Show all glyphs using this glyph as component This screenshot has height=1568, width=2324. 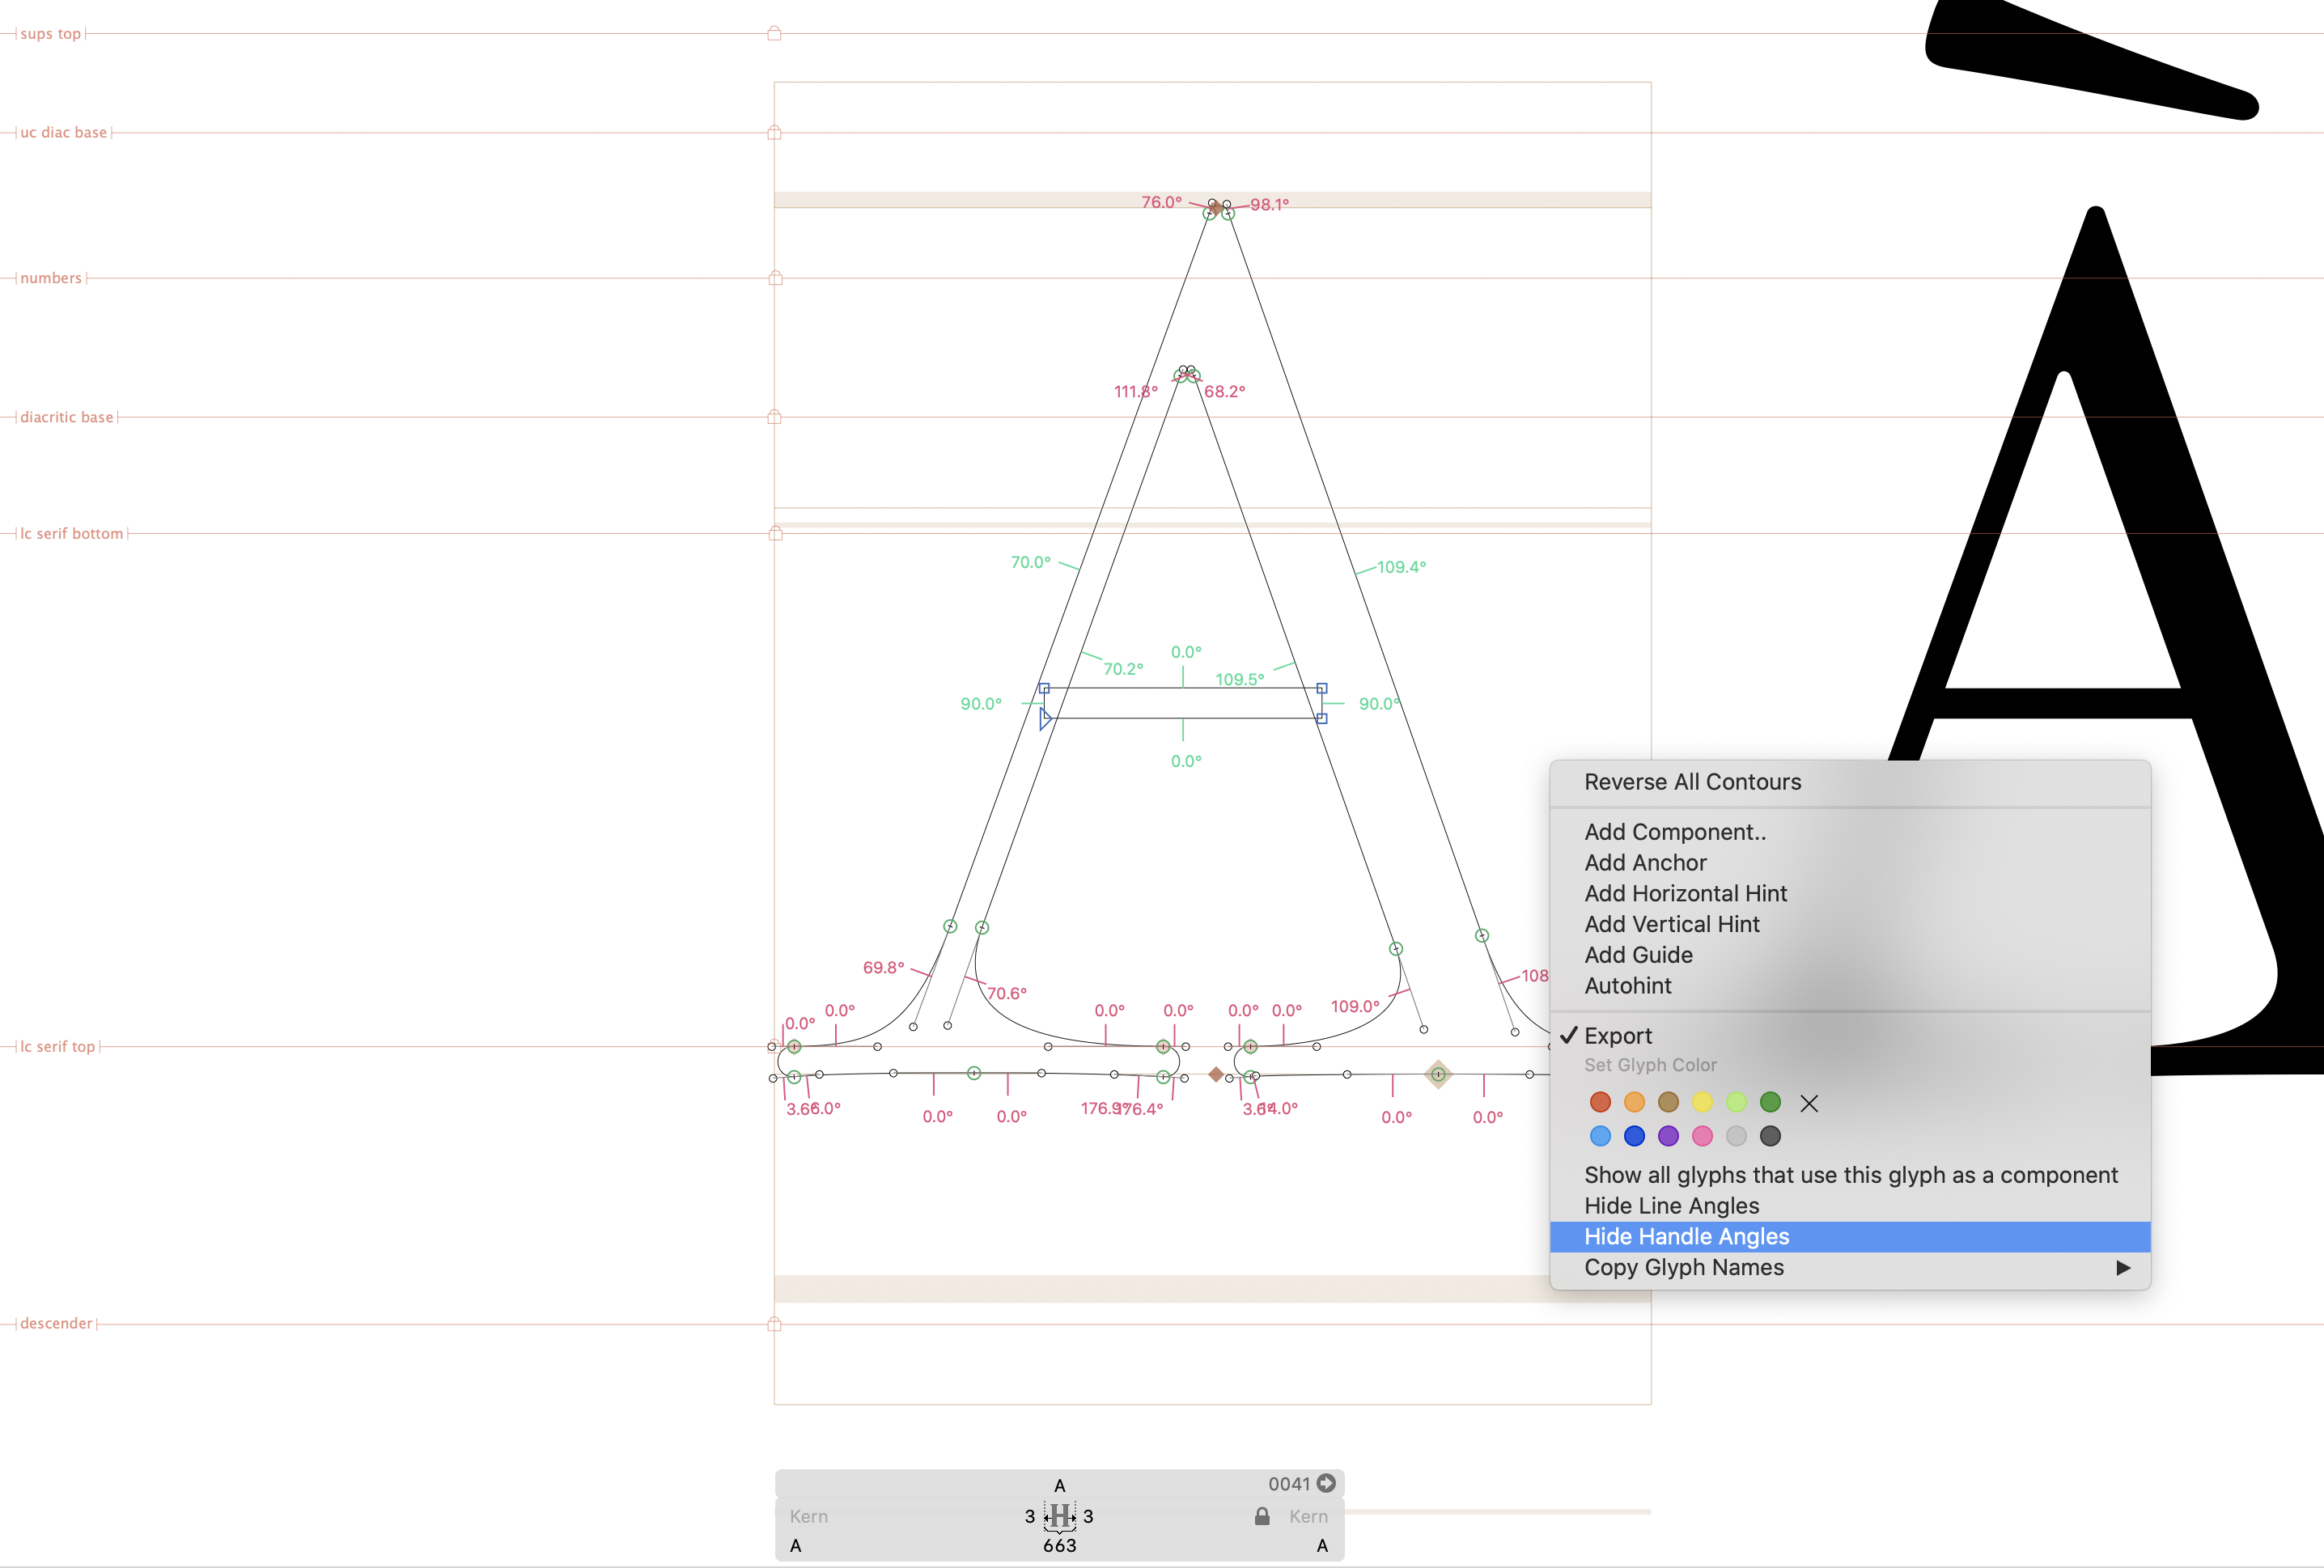1850,1175
